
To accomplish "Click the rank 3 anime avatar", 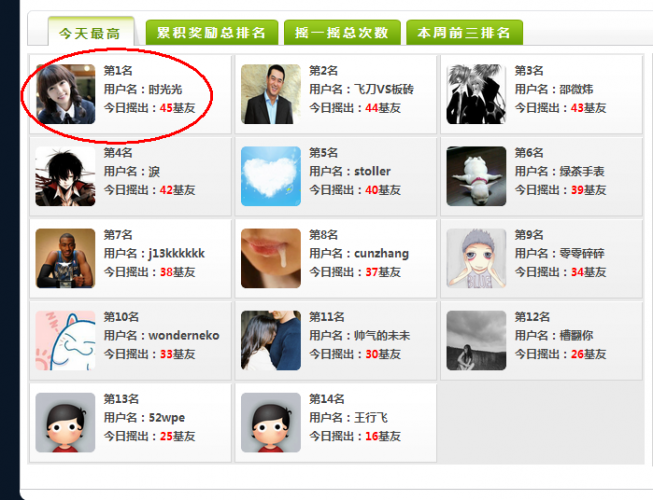I will click(x=476, y=94).
